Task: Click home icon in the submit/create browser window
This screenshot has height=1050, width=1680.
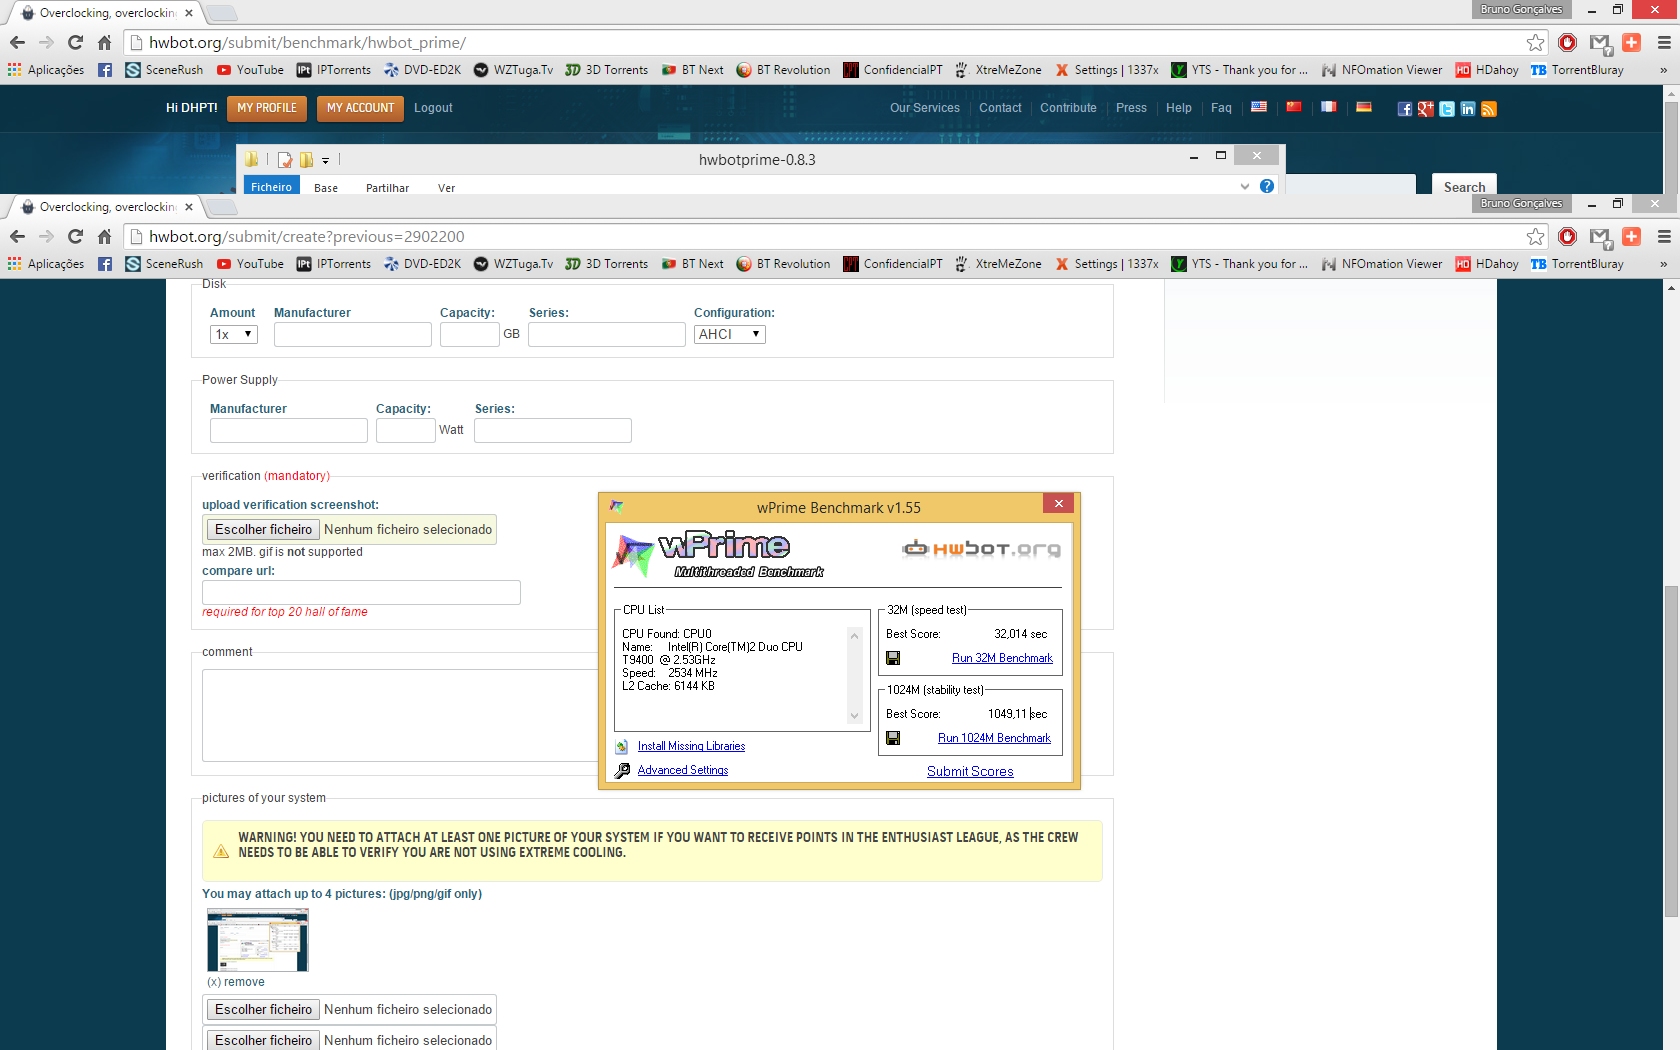Action: click(104, 236)
